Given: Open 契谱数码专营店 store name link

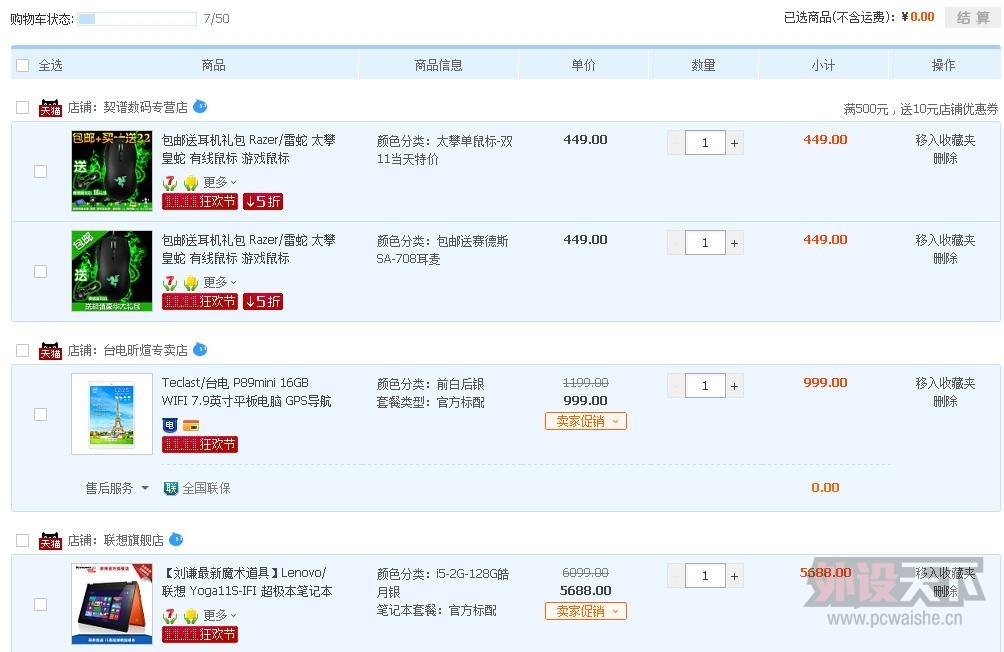Looking at the screenshot, I should [x=145, y=108].
